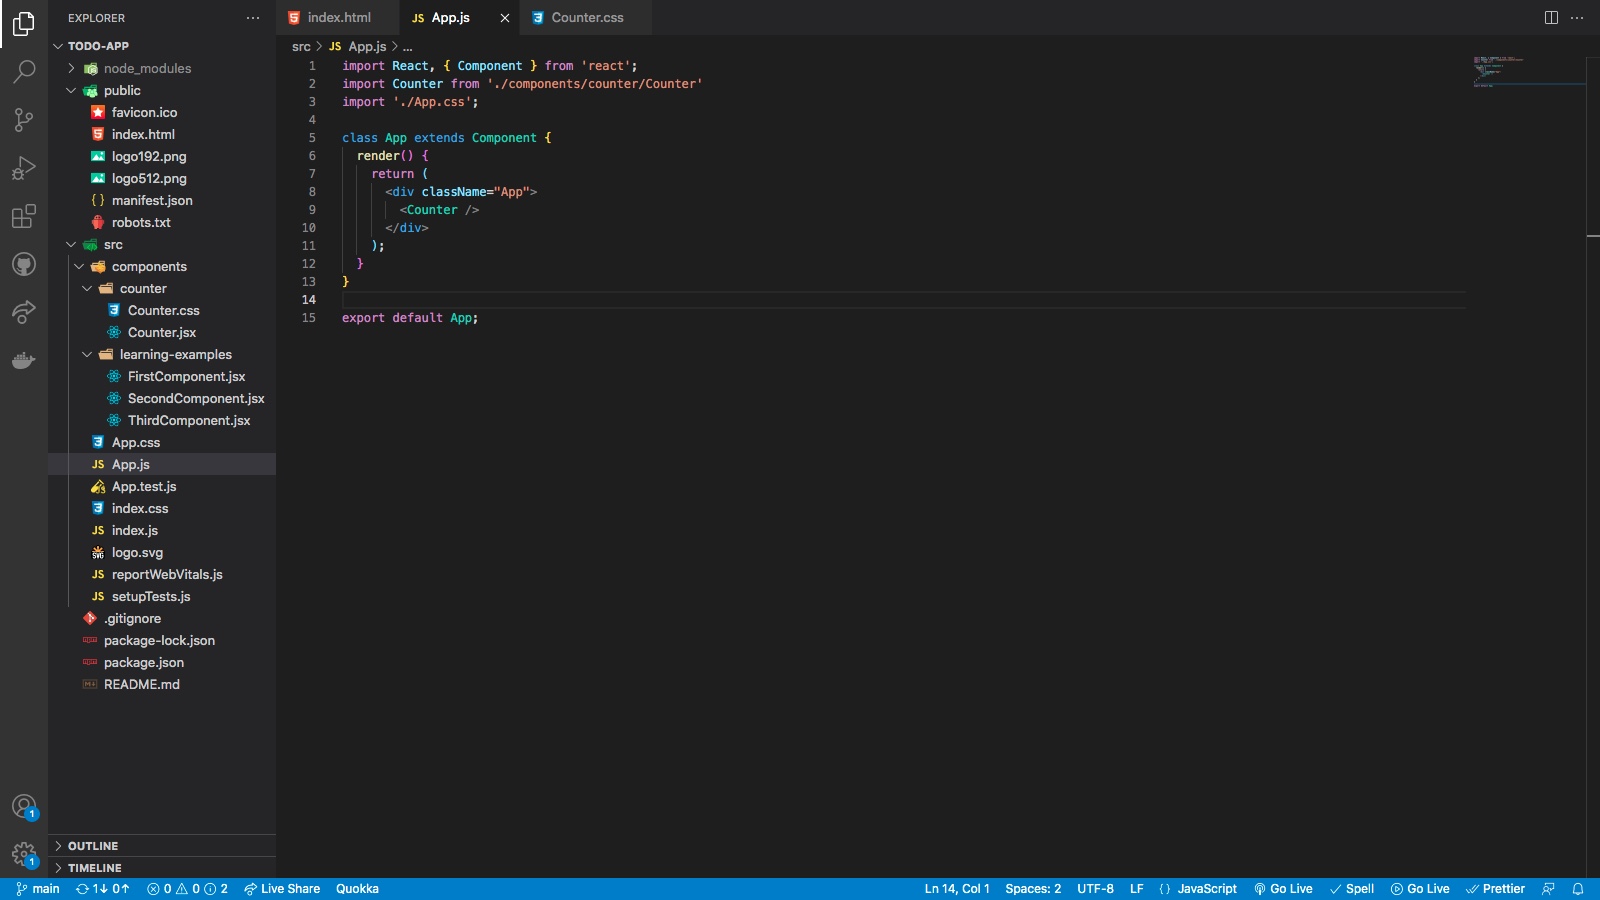Change indentation Spaces: 2

1033,889
